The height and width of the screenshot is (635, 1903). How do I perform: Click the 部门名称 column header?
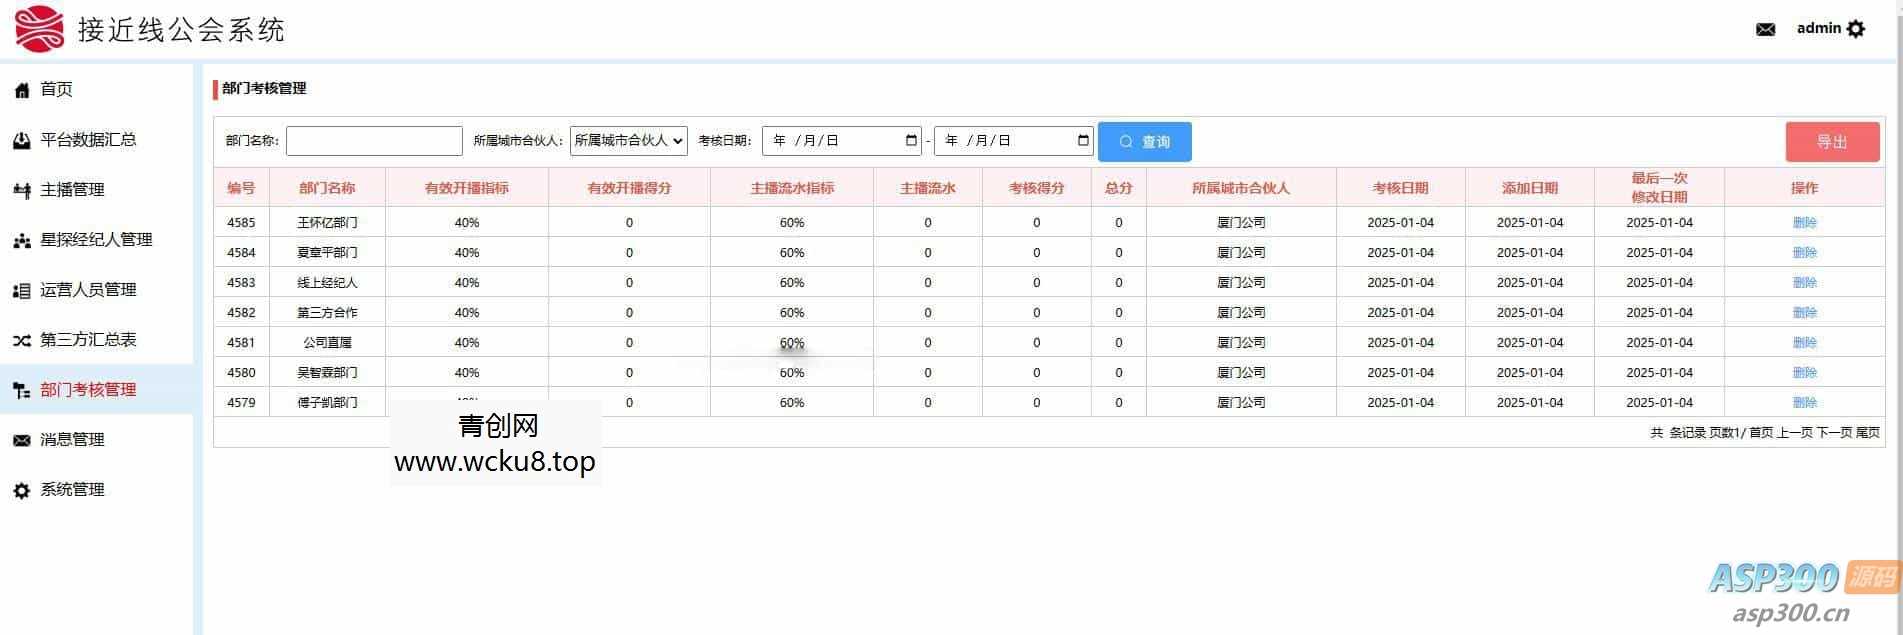pyautogui.click(x=327, y=188)
